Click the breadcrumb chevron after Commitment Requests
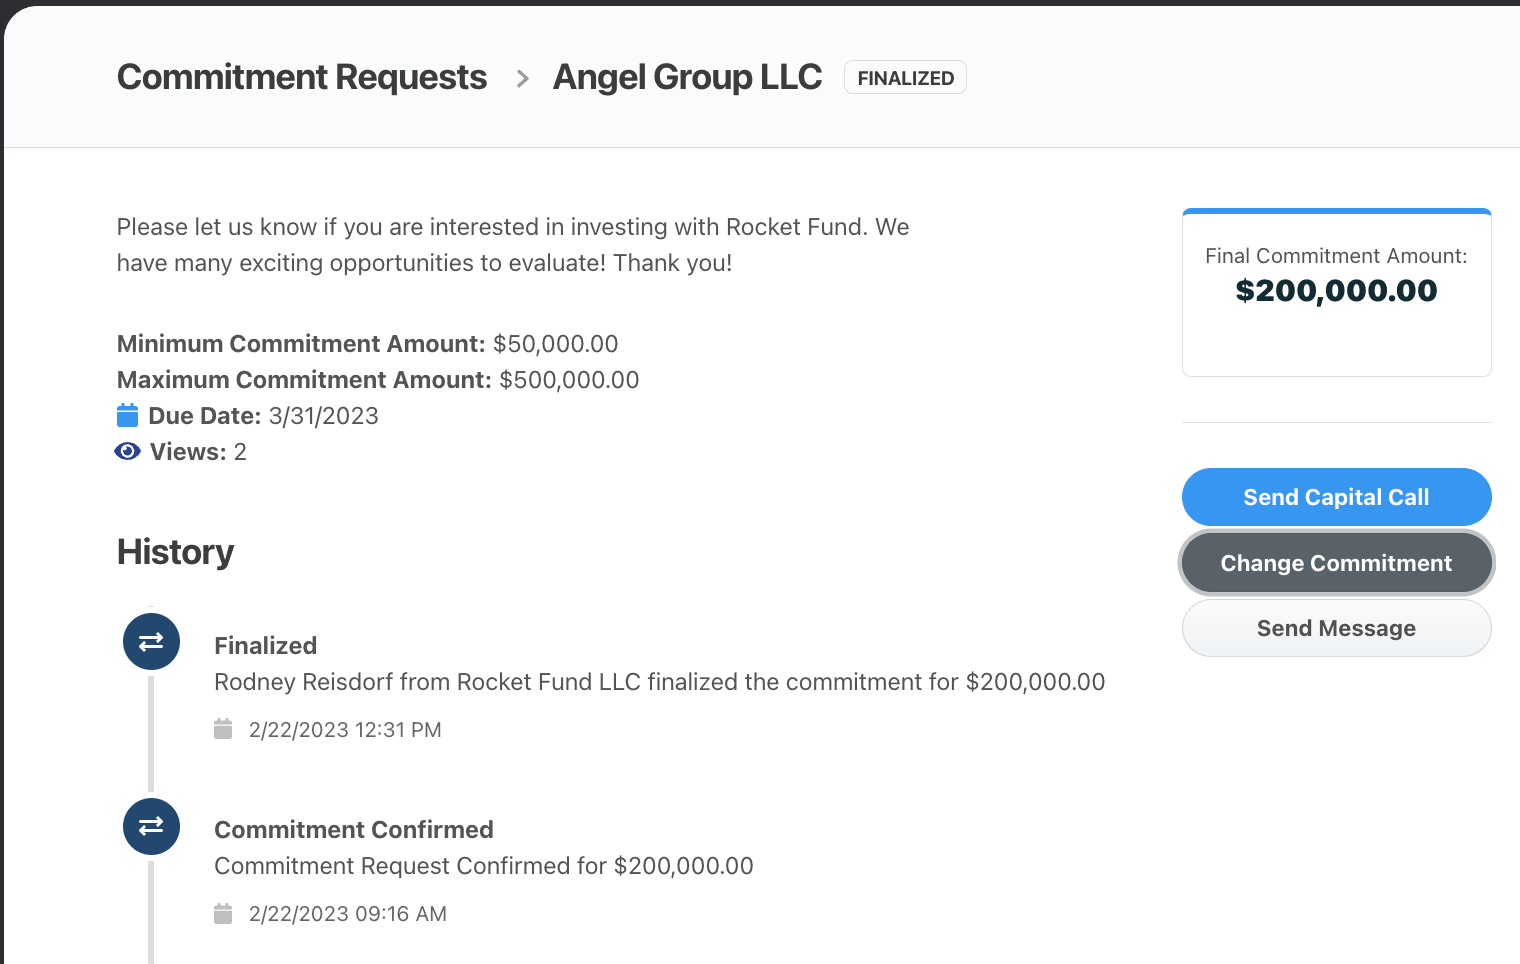Screen dimensions: 1520x964 (x=521, y=78)
